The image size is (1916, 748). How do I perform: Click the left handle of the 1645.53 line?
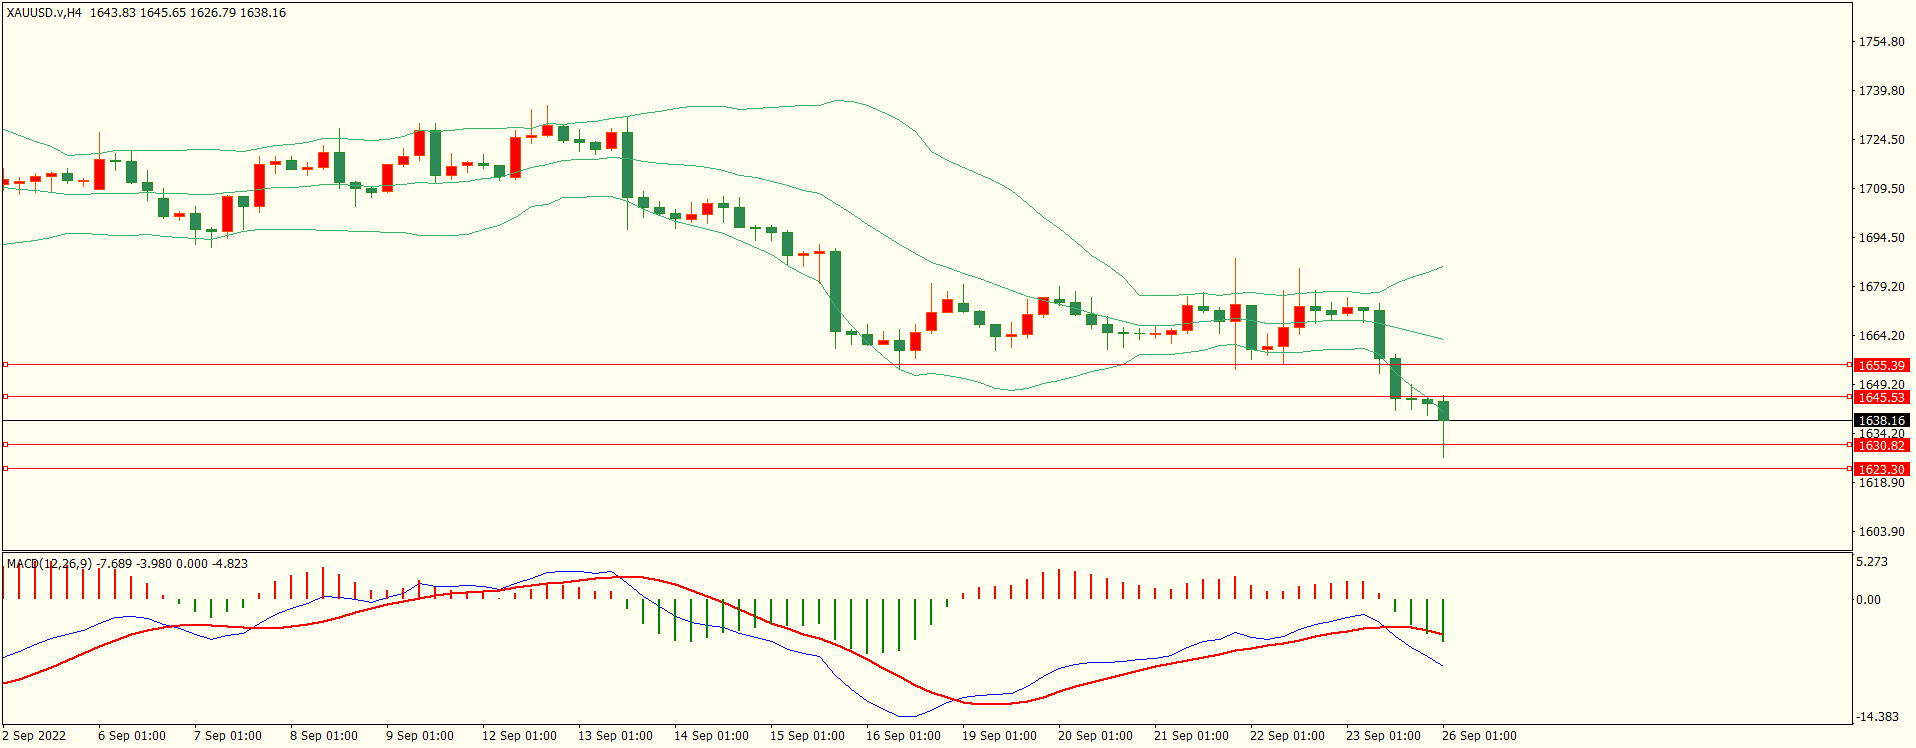pos(5,397)
